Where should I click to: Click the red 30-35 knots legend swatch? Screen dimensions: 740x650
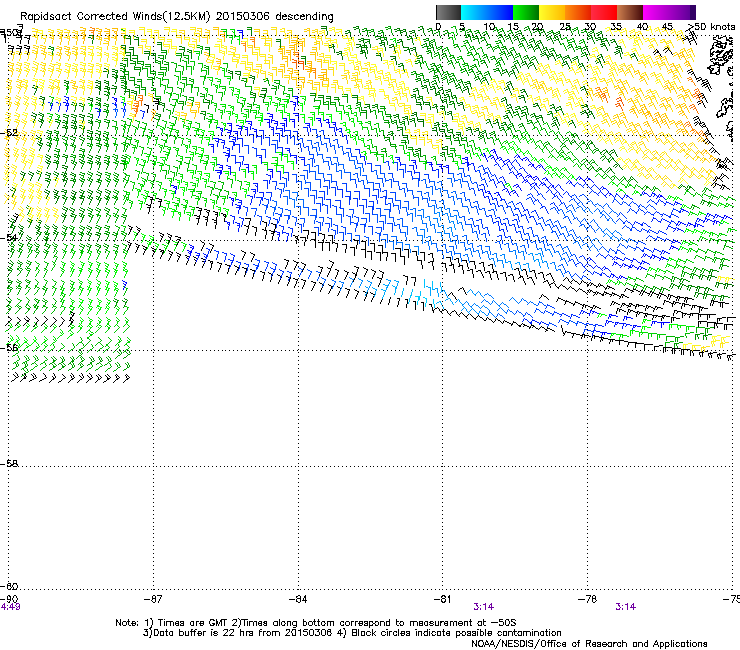[604, 12]
